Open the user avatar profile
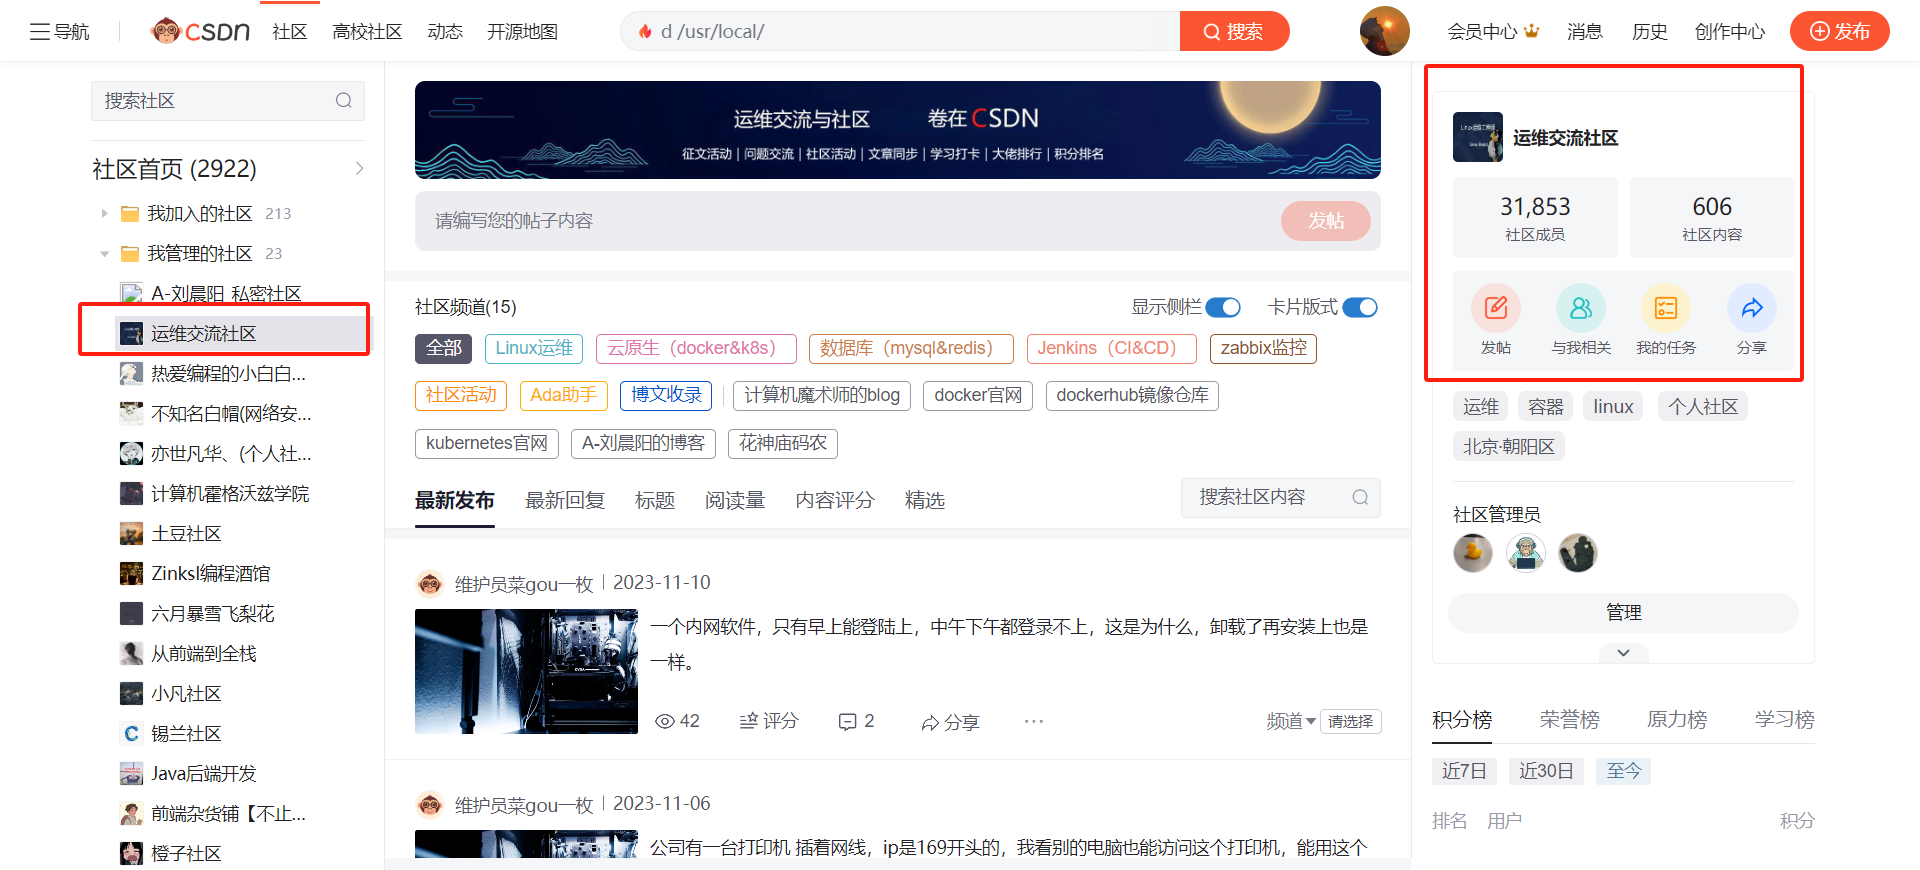 [1384, 31]
